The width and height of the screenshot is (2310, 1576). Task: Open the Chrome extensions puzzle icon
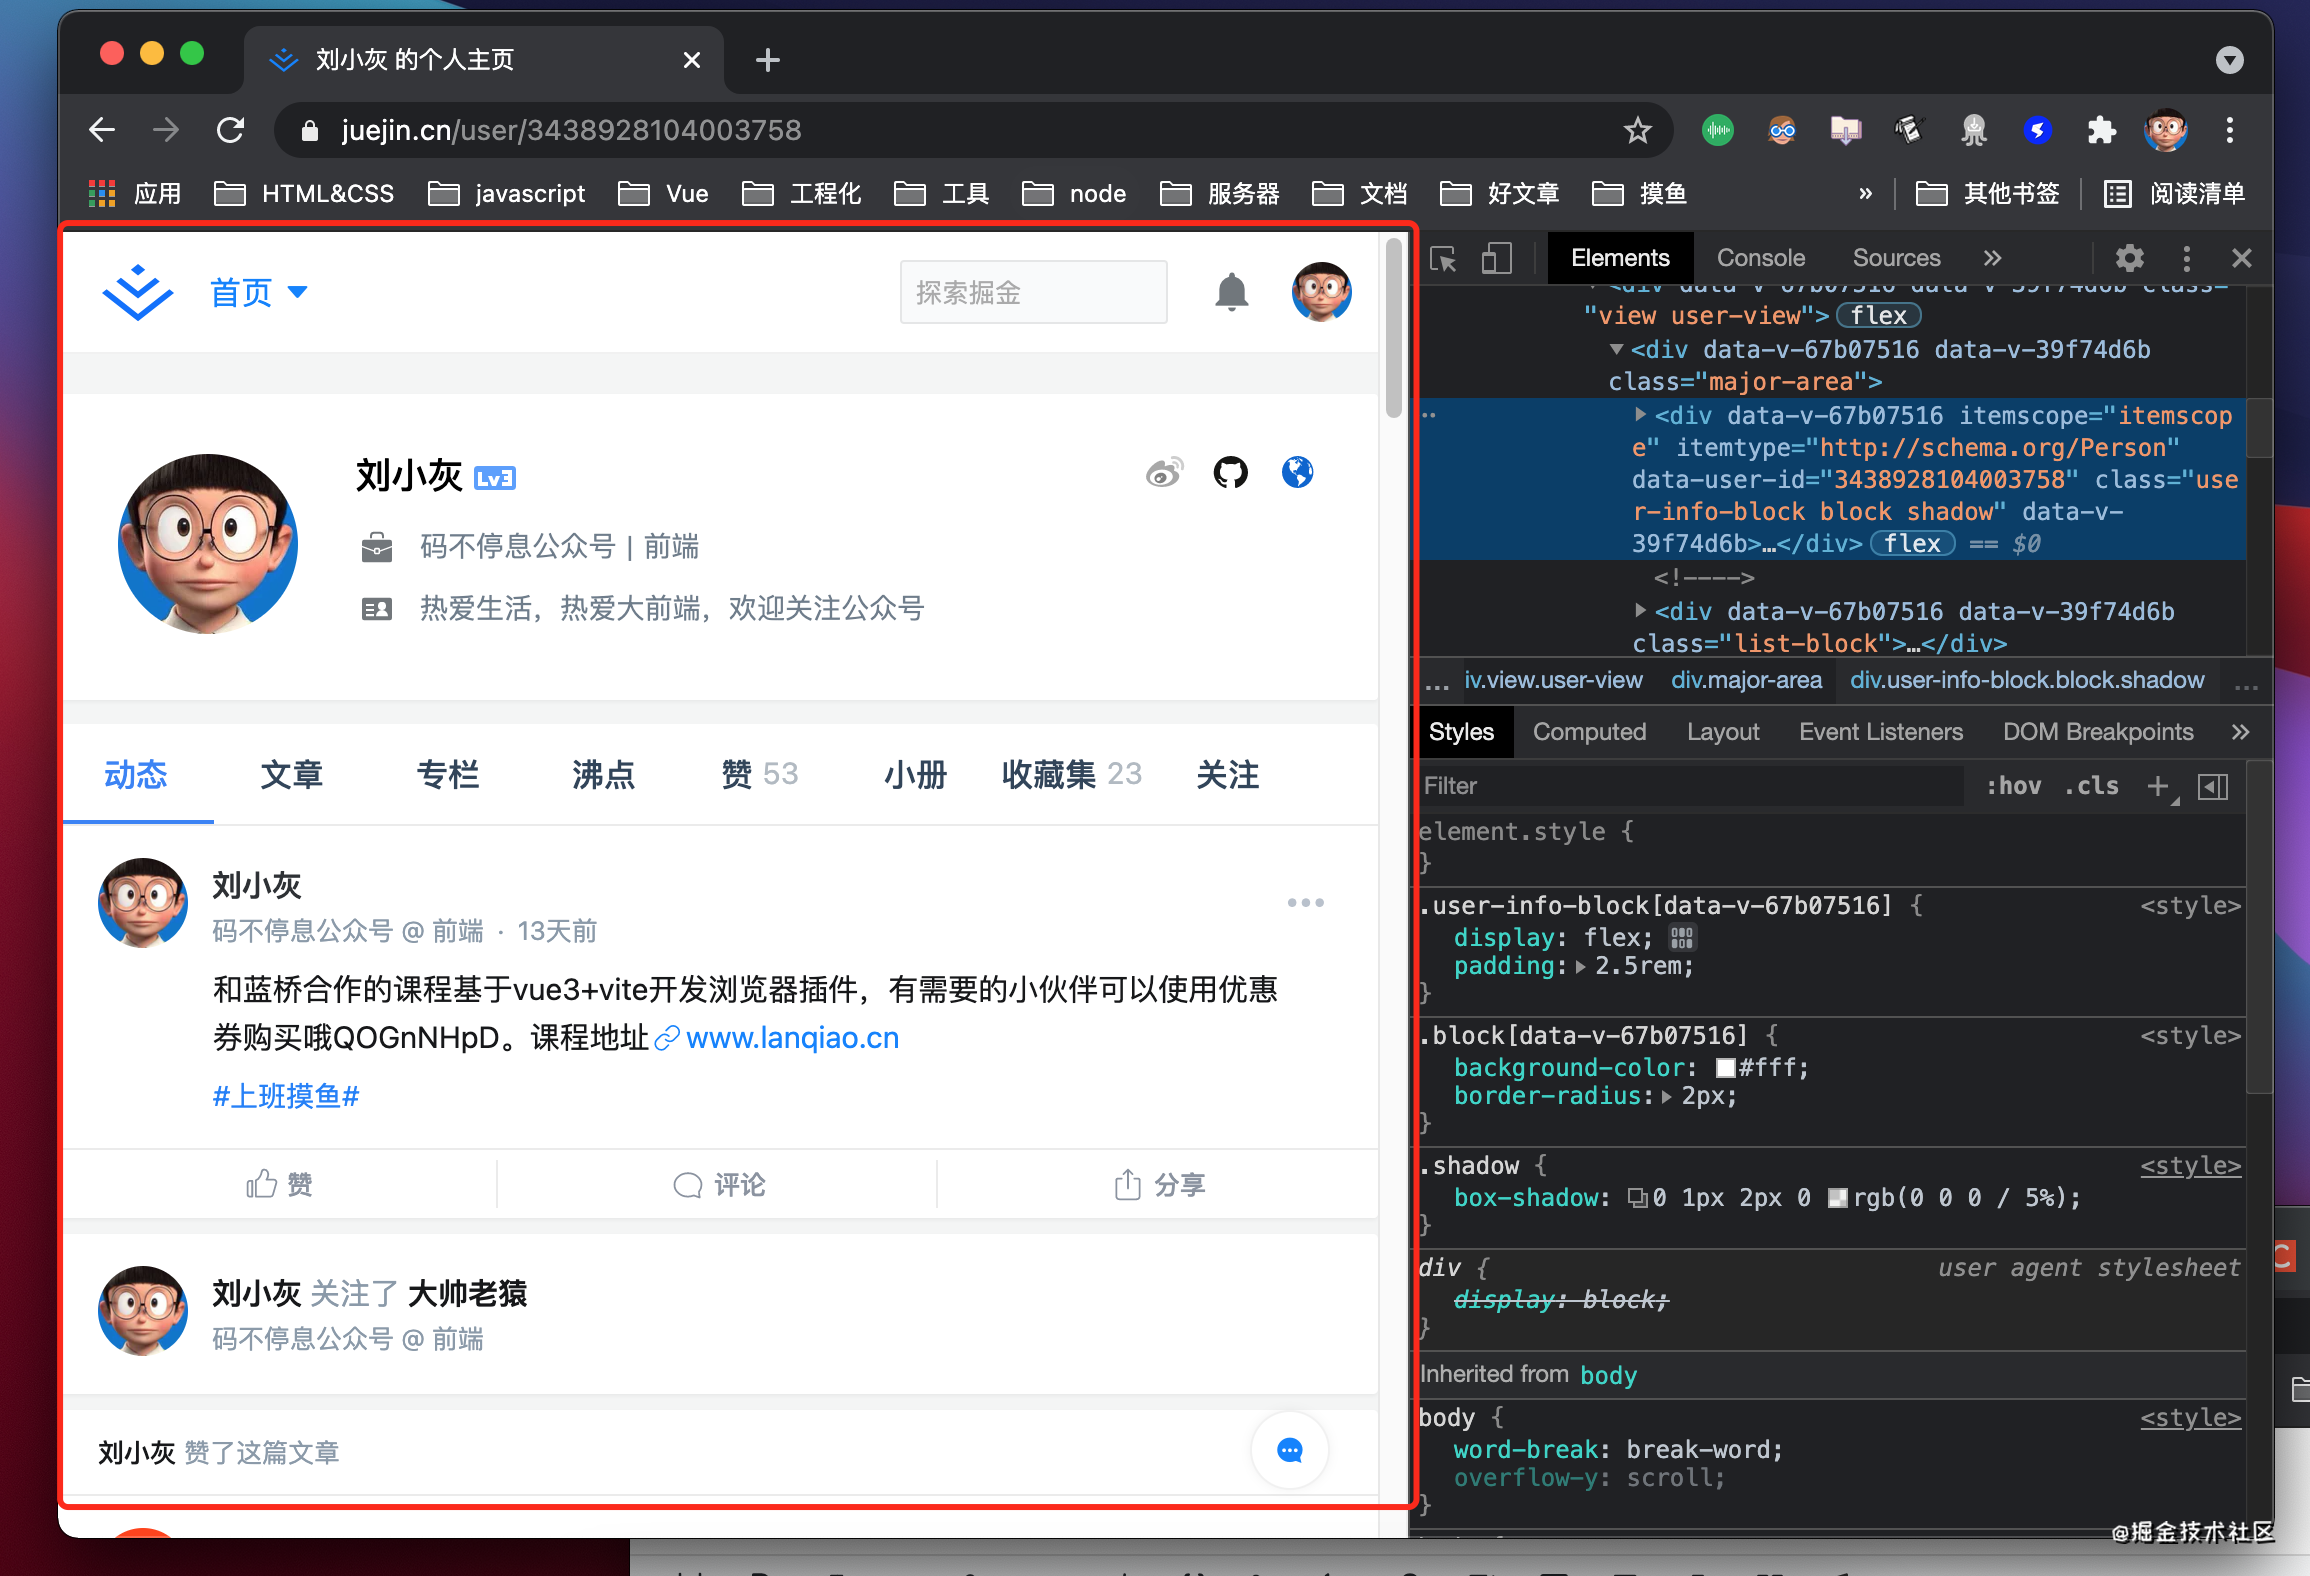(2101, 130)
